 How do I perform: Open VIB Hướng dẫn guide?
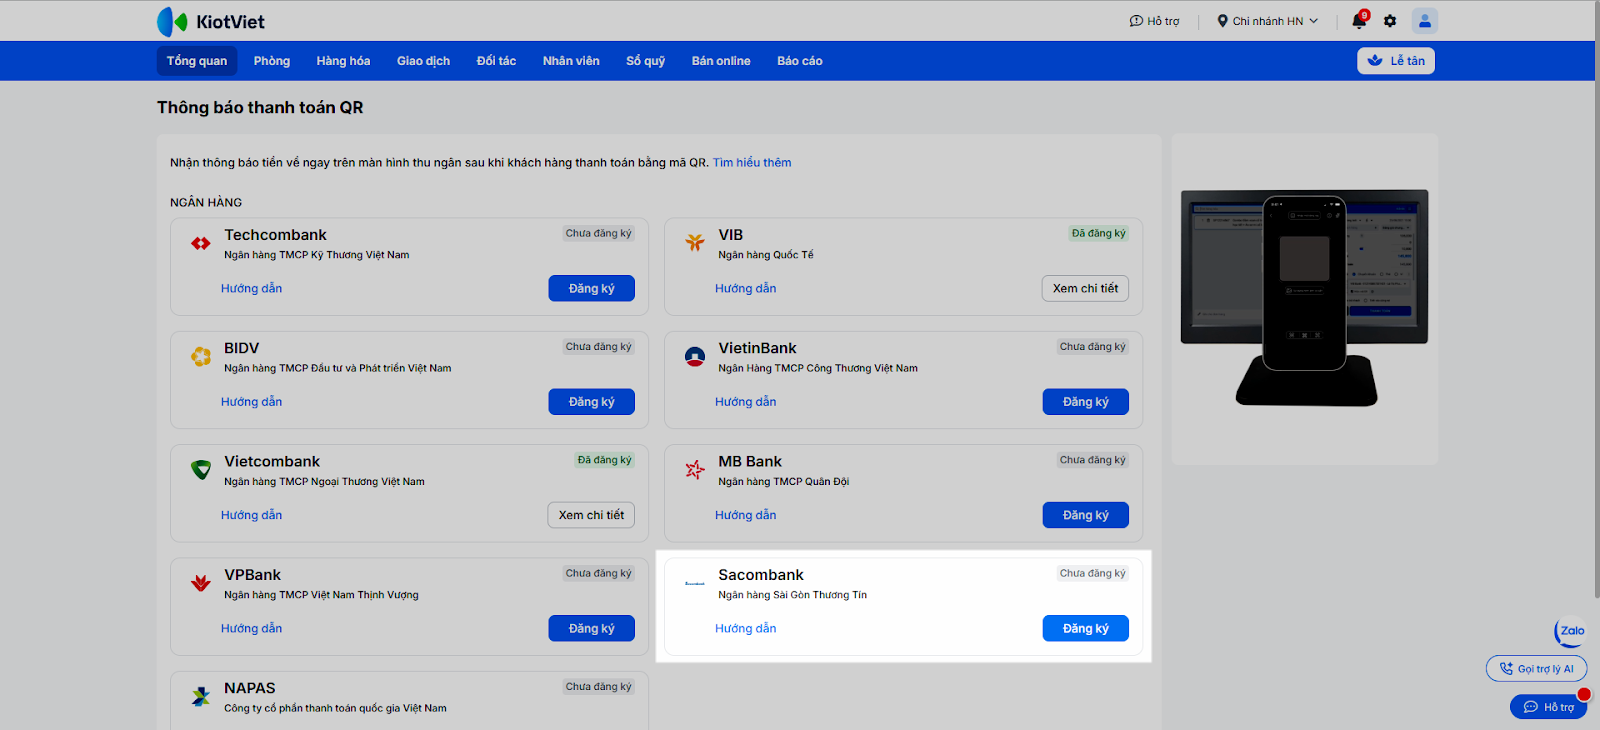pos(746,288)
